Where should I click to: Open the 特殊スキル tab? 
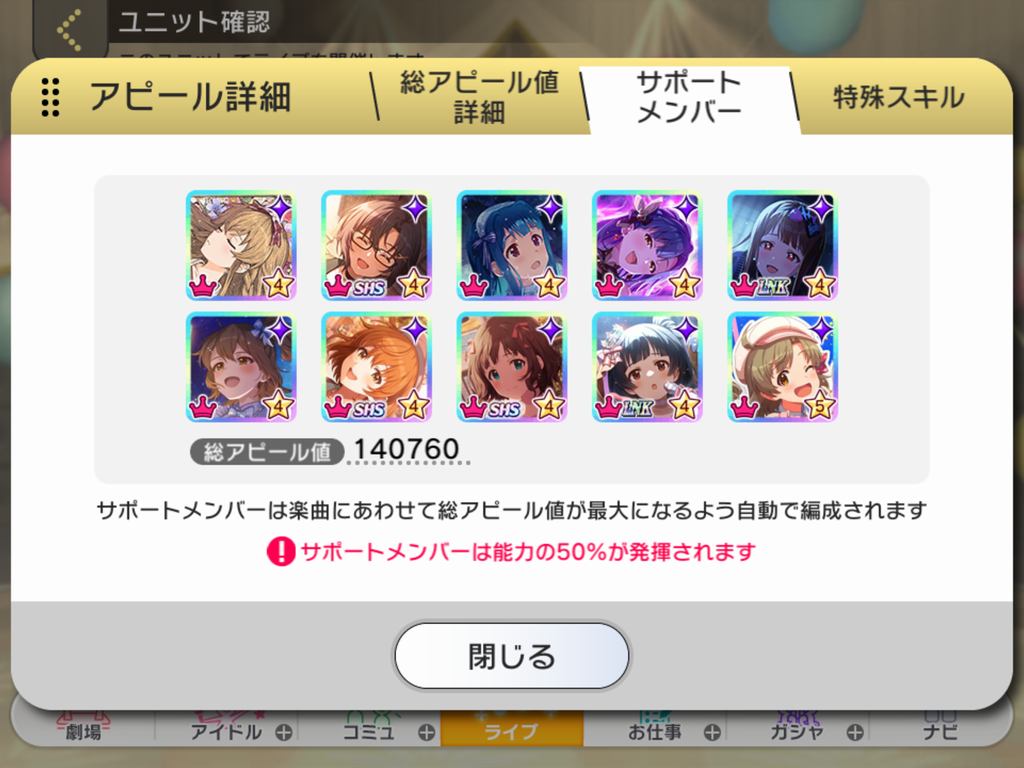(899, 98)
